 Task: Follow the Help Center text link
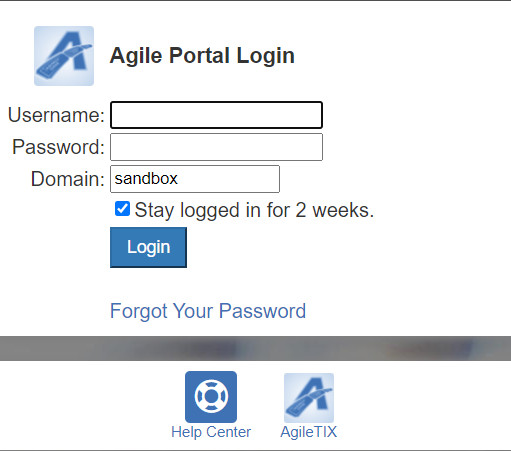pos(211,432)
